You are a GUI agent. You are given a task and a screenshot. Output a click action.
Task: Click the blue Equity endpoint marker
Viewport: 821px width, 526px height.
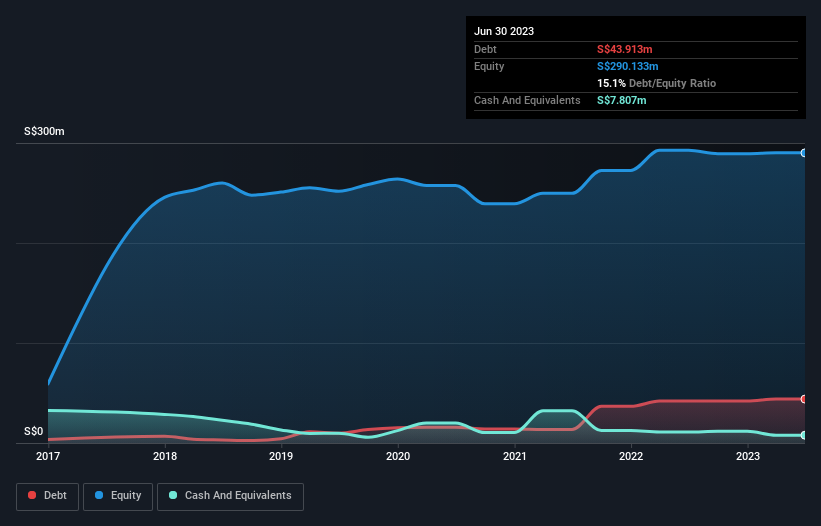point(804,153)
